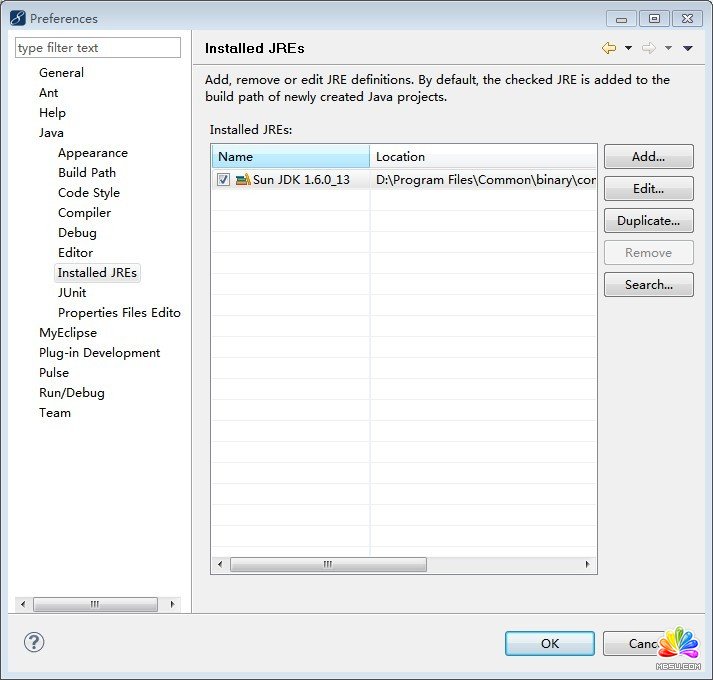Viewport: 713px width, 680px height.
Task: Open the Compiler preferences page
Action: pos(84,213)
